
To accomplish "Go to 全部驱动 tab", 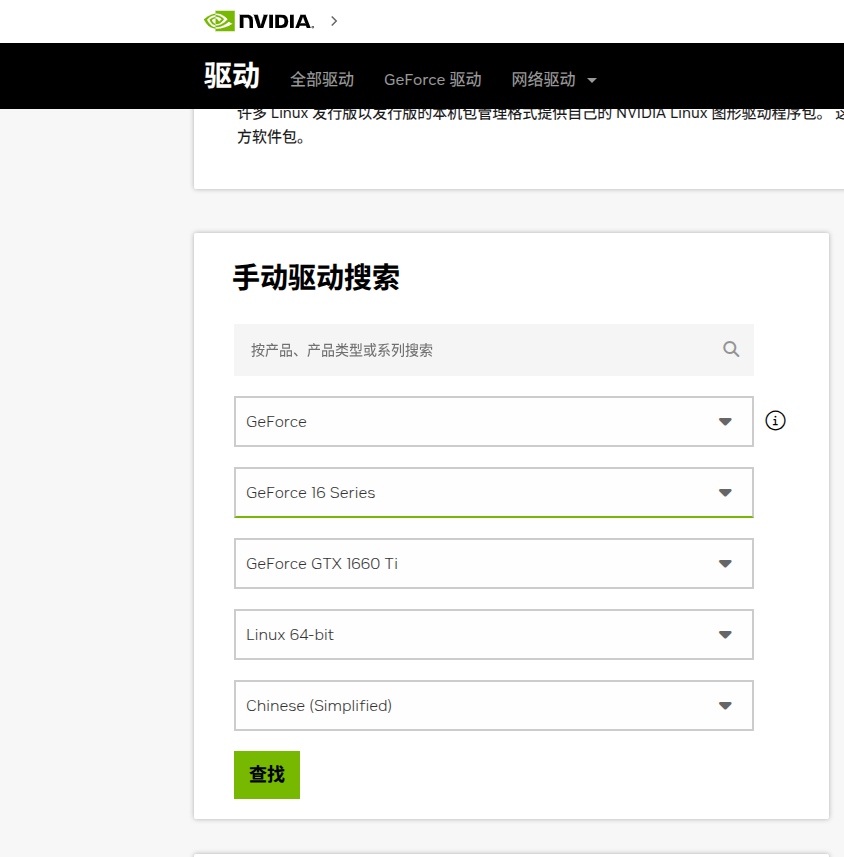I will [322, 80].
